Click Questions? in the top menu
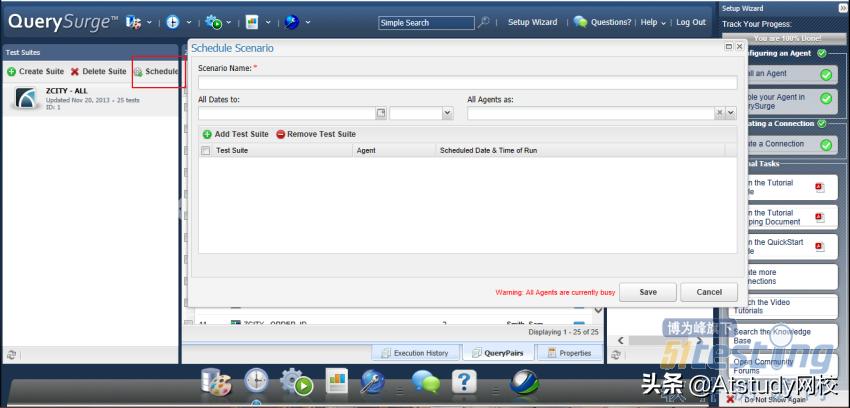850x408 pixels. tap(611, 22)
